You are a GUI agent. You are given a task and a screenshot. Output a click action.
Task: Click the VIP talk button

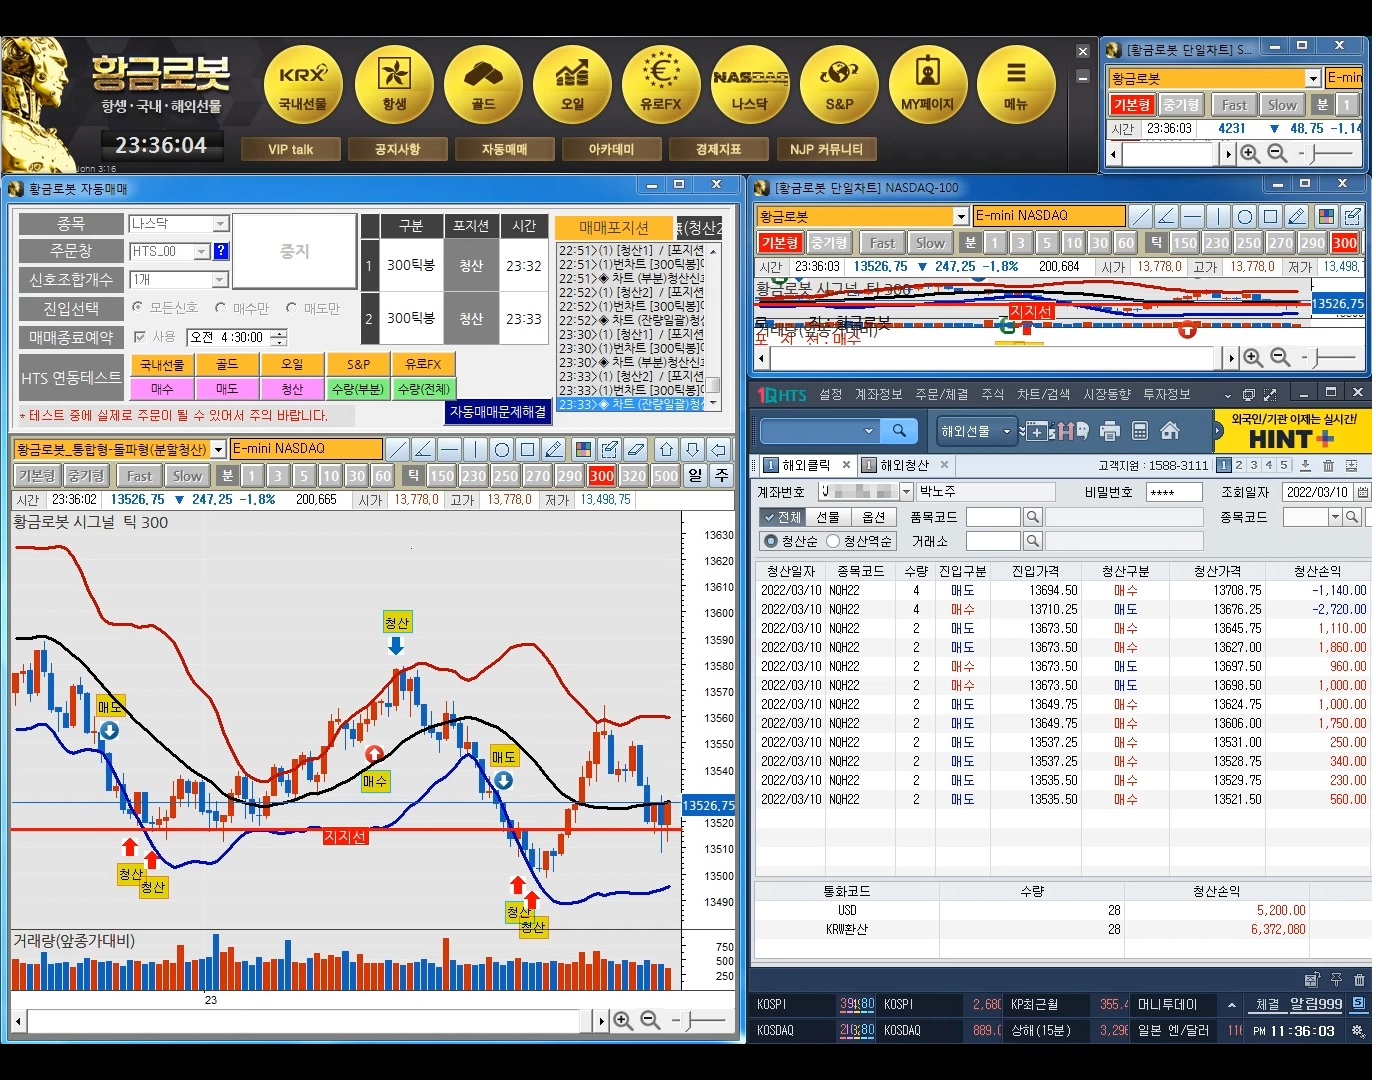(291, 149)
